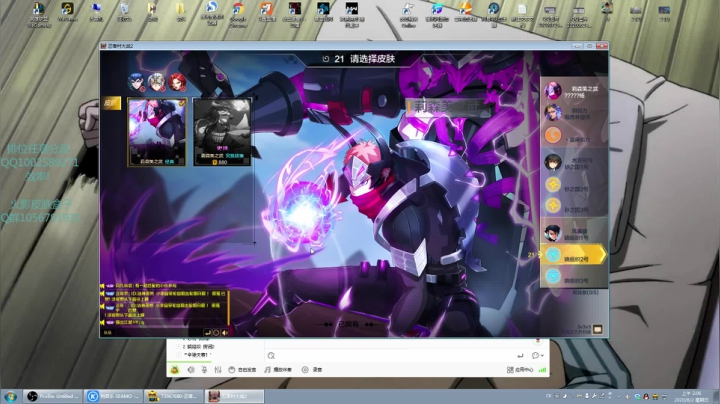Click the highlighted 晓组织2号 slot
The height and width of the screenshot is (404, 720).
tap(573, 255)
